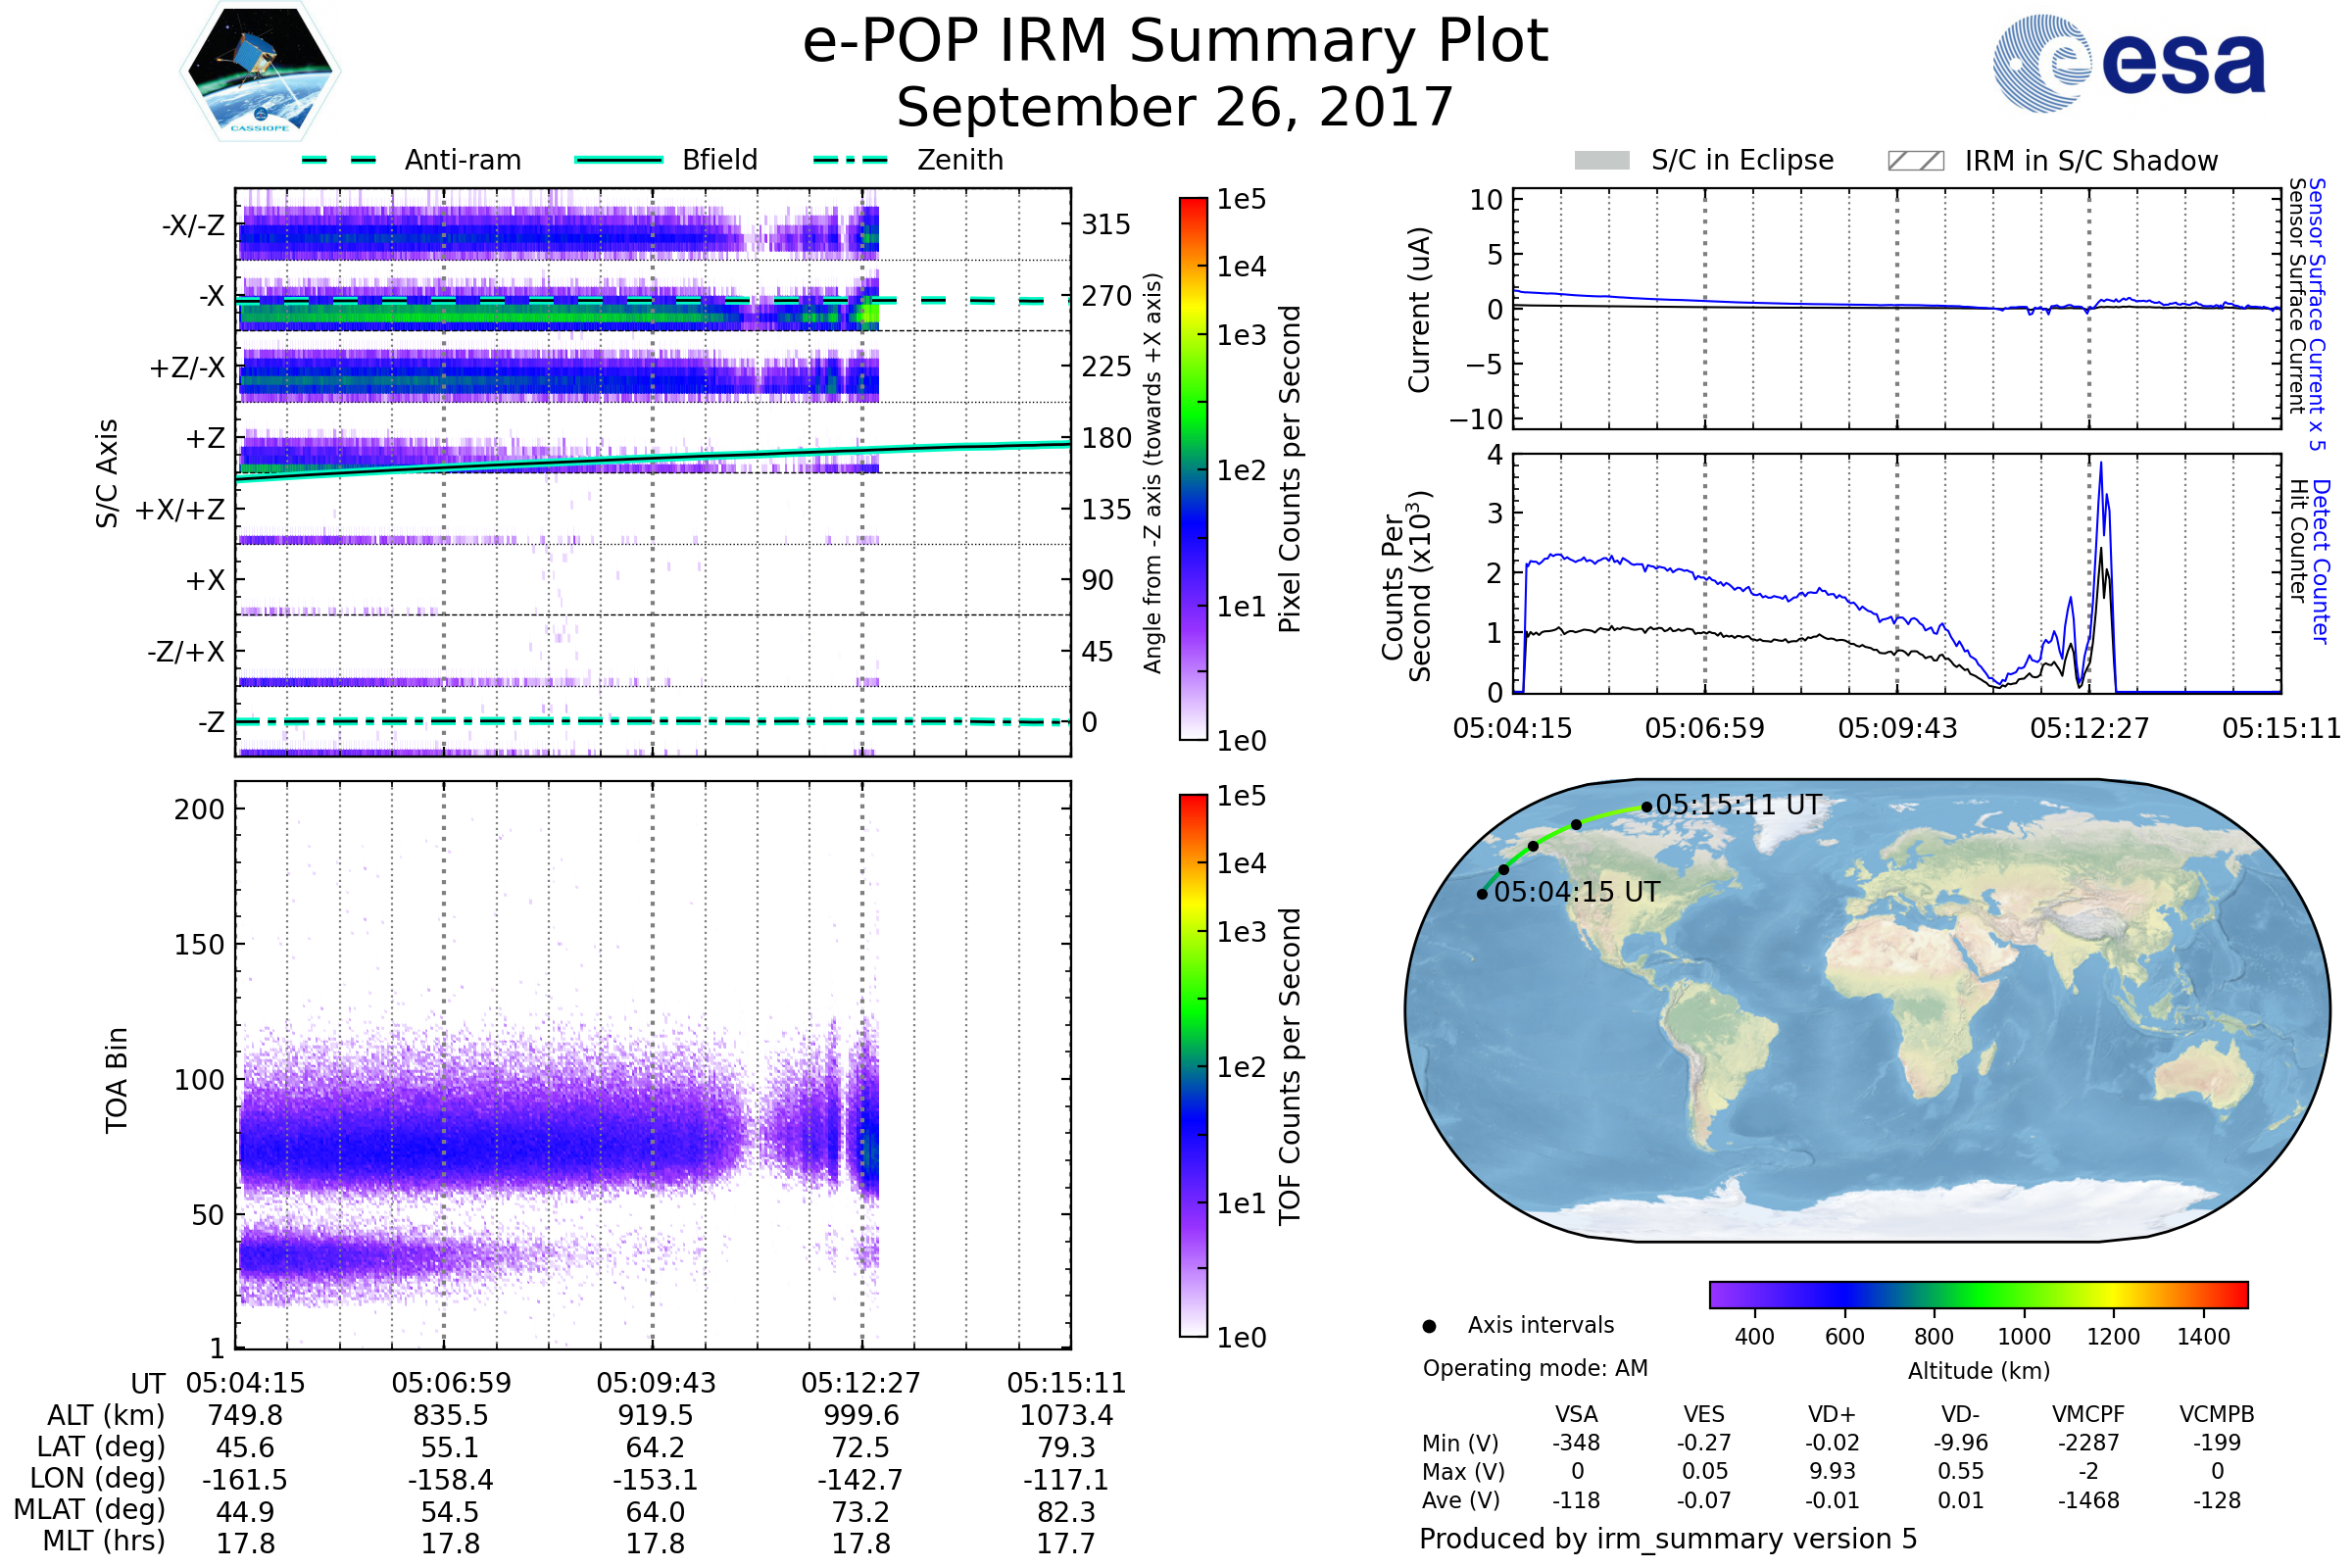Click the ESA logo

pyautogui.click(x=2130, y=64)
